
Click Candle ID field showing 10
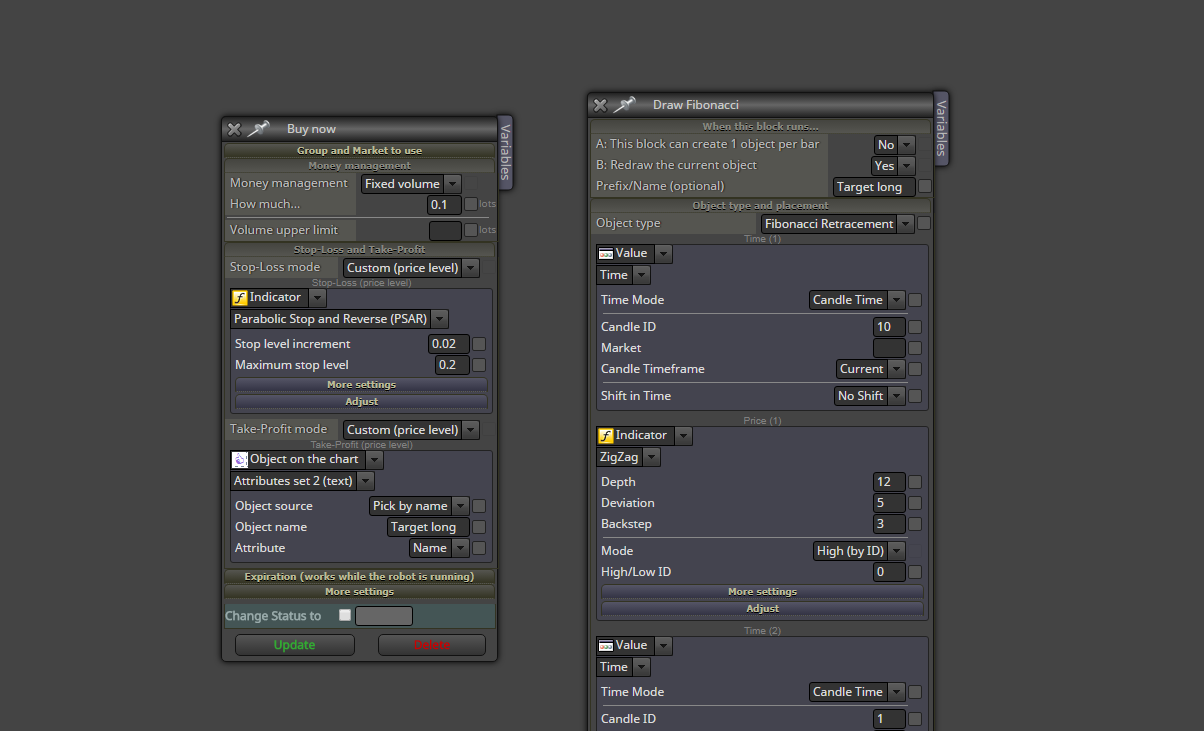[889, 327]
